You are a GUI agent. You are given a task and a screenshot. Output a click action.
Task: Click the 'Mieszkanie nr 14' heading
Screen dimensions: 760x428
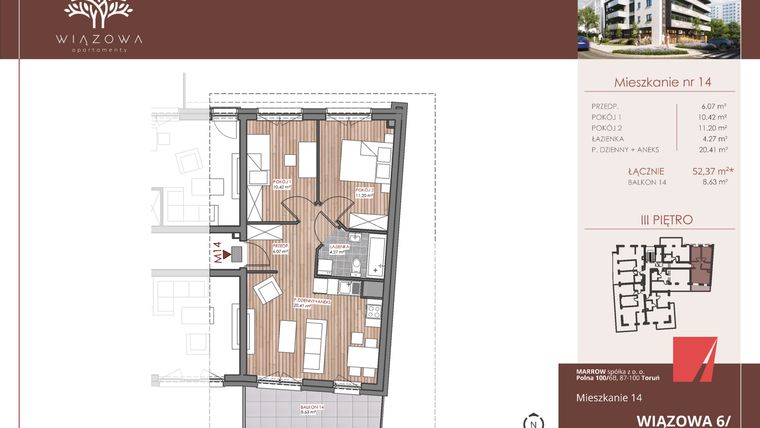pos(663,82)
